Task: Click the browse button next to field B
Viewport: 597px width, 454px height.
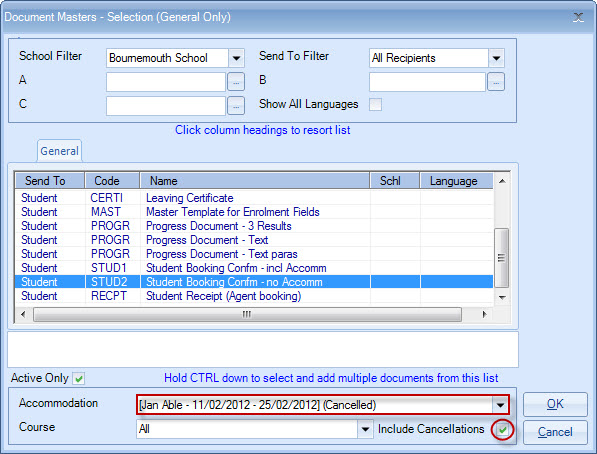Action: [496, 82]
